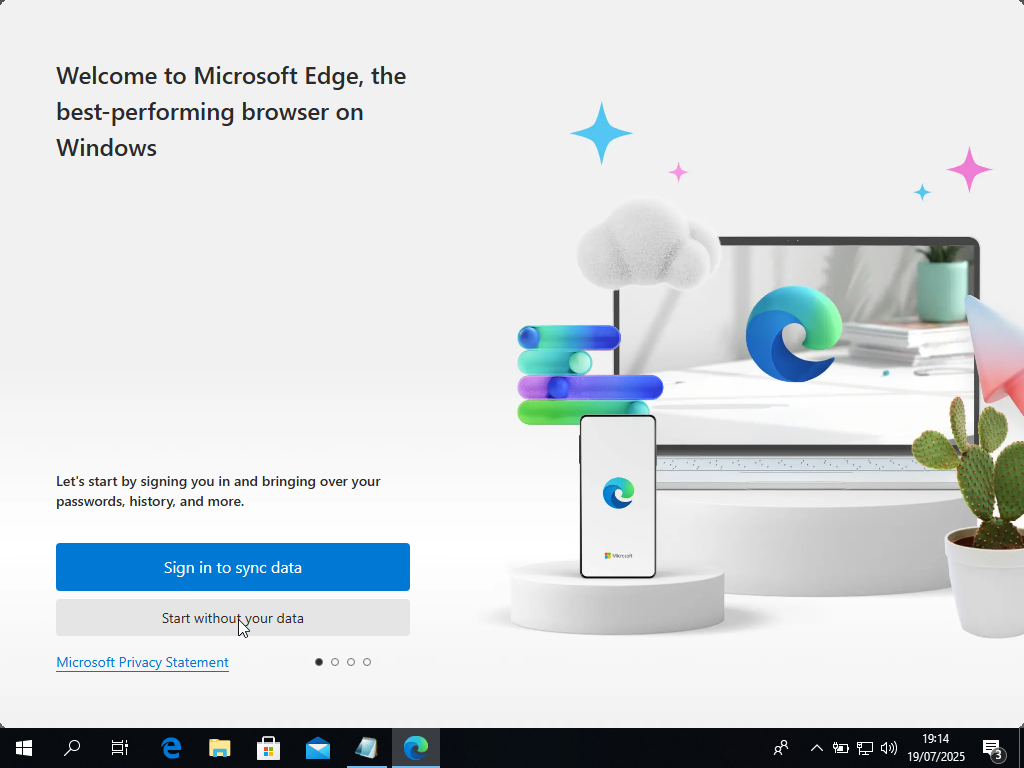
Task: Open File Explorer from the taskbar
Action: (219, 747)
